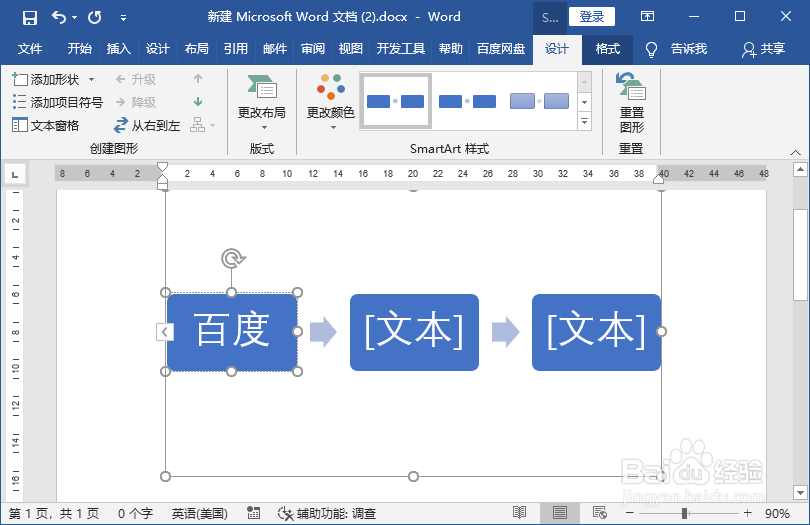Click the word count 0 个字

tap(135, 514)
